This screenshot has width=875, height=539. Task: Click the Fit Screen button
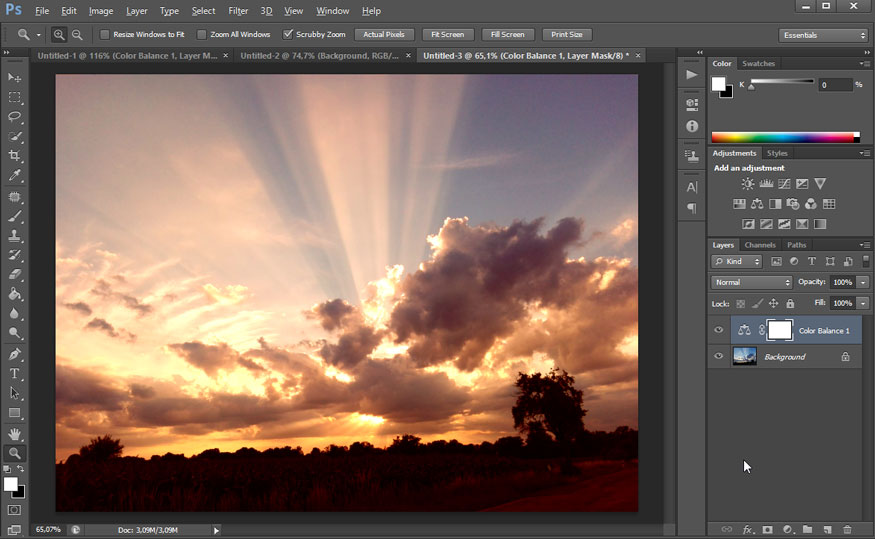coord(447,35)
